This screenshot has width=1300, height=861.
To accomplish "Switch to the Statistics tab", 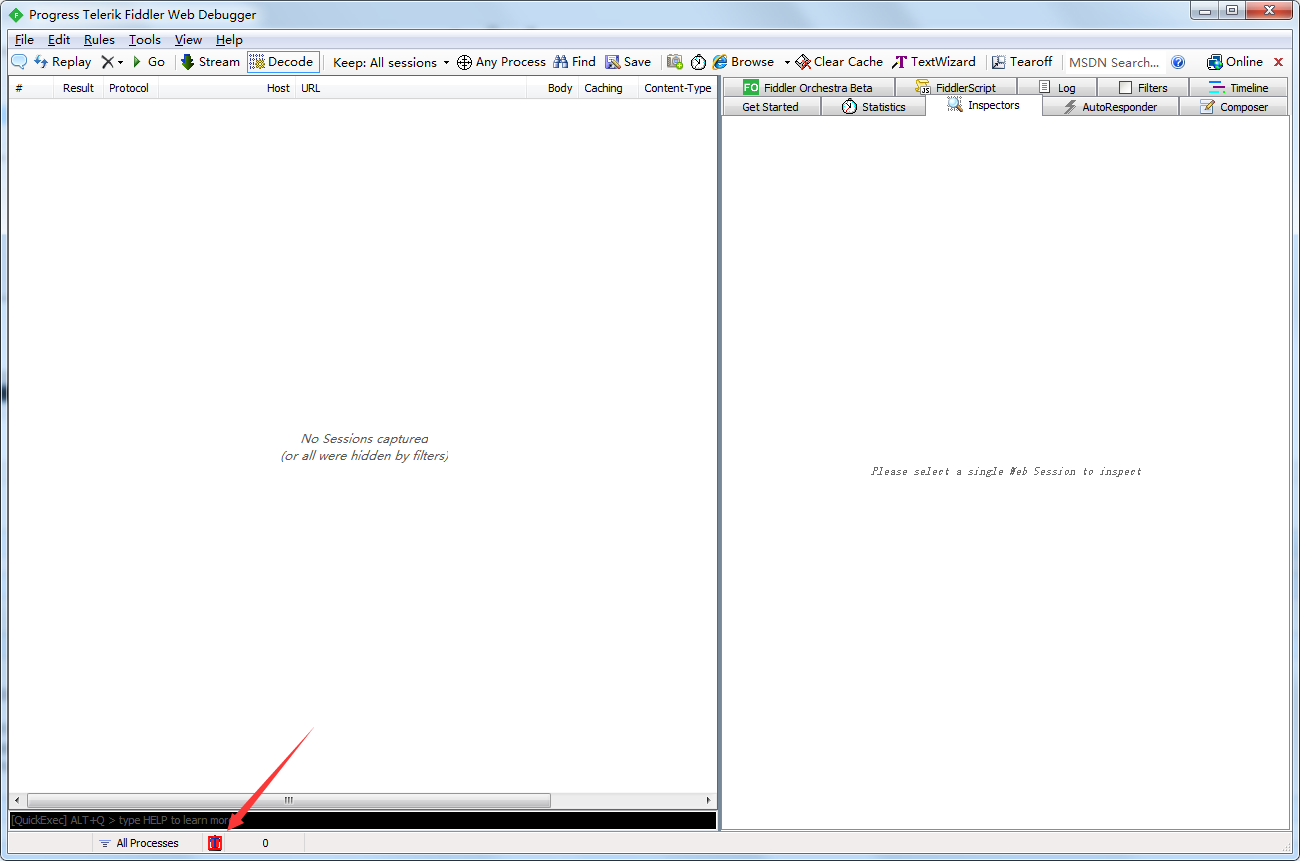I will point(873,107).
